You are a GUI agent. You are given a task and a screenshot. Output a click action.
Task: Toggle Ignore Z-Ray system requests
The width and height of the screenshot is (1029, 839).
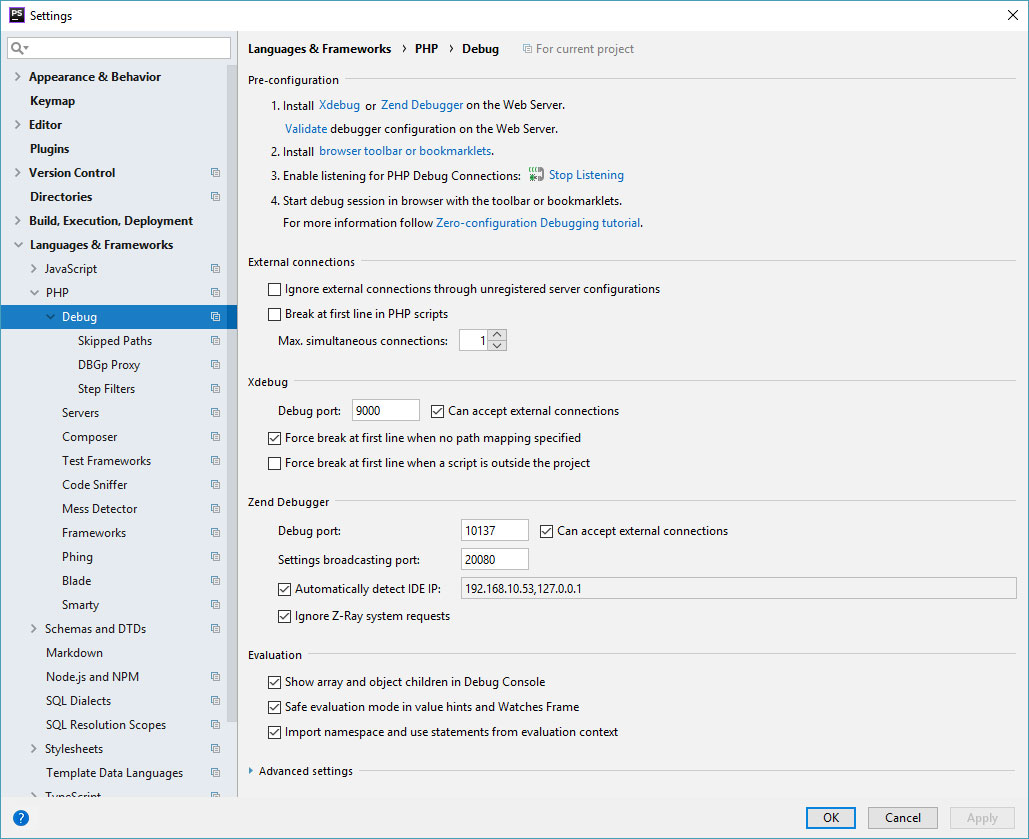(x=284, y=616)
